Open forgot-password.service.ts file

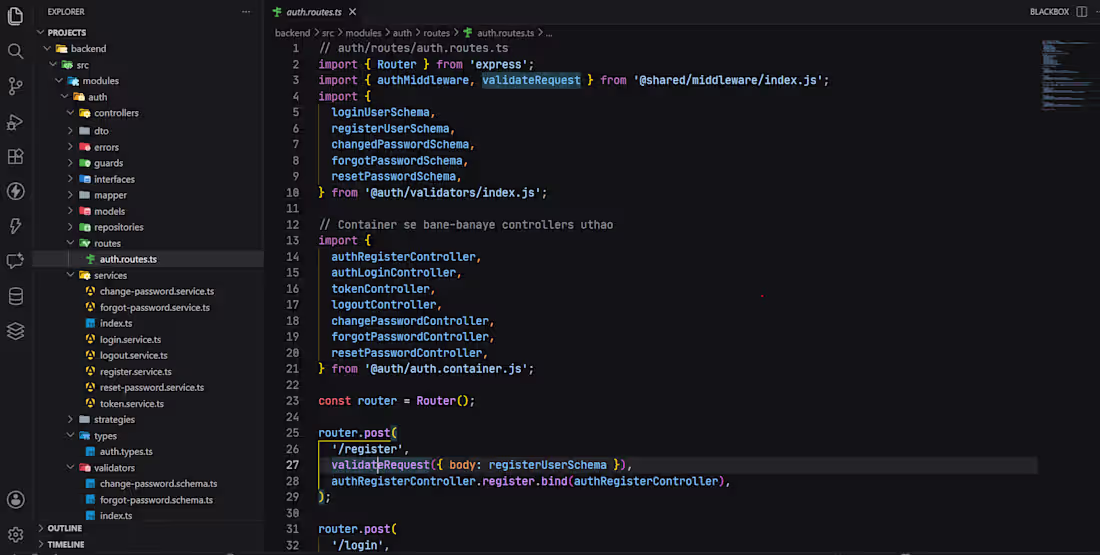(x=154, y=307)
